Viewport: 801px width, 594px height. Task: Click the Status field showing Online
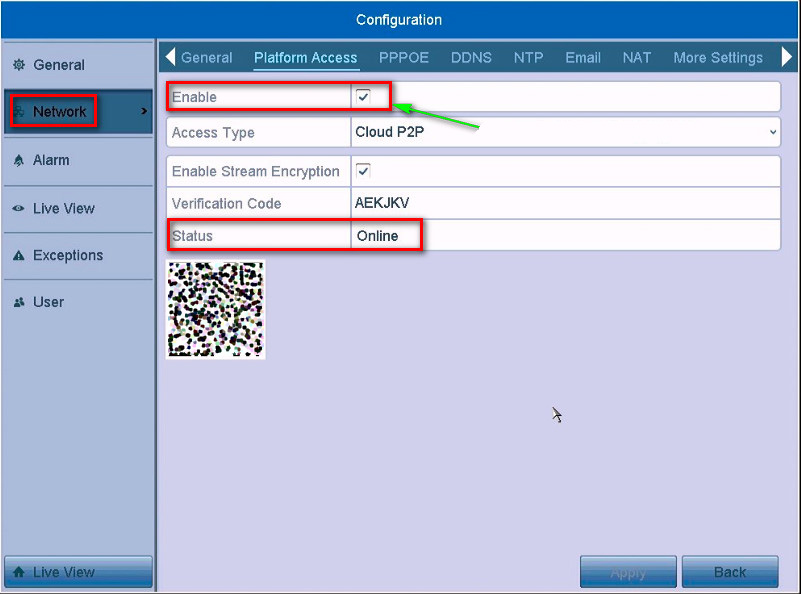click(566, 235)
